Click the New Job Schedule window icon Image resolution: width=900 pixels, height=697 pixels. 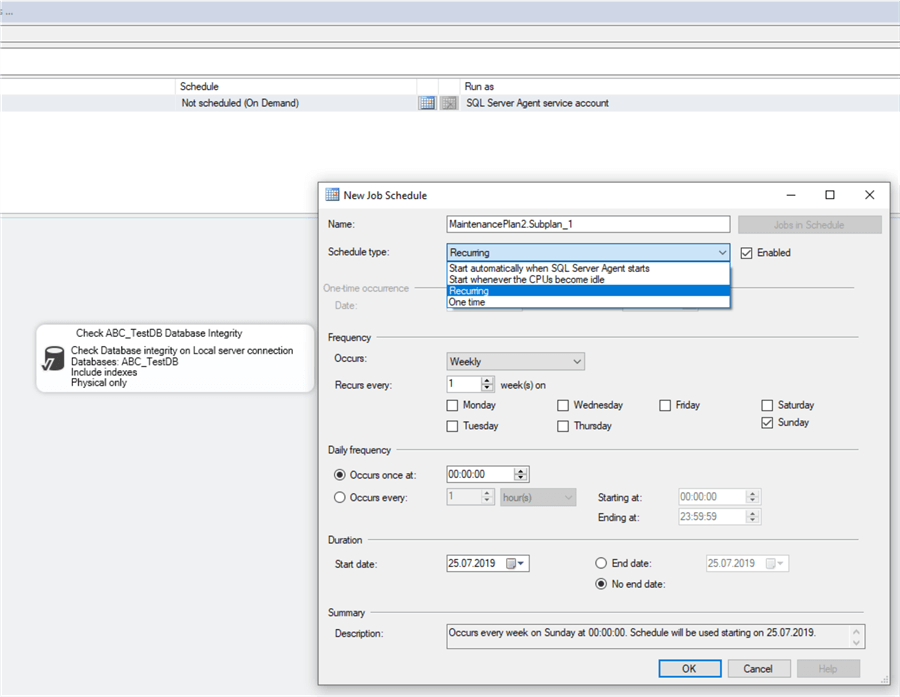[332, 195]
